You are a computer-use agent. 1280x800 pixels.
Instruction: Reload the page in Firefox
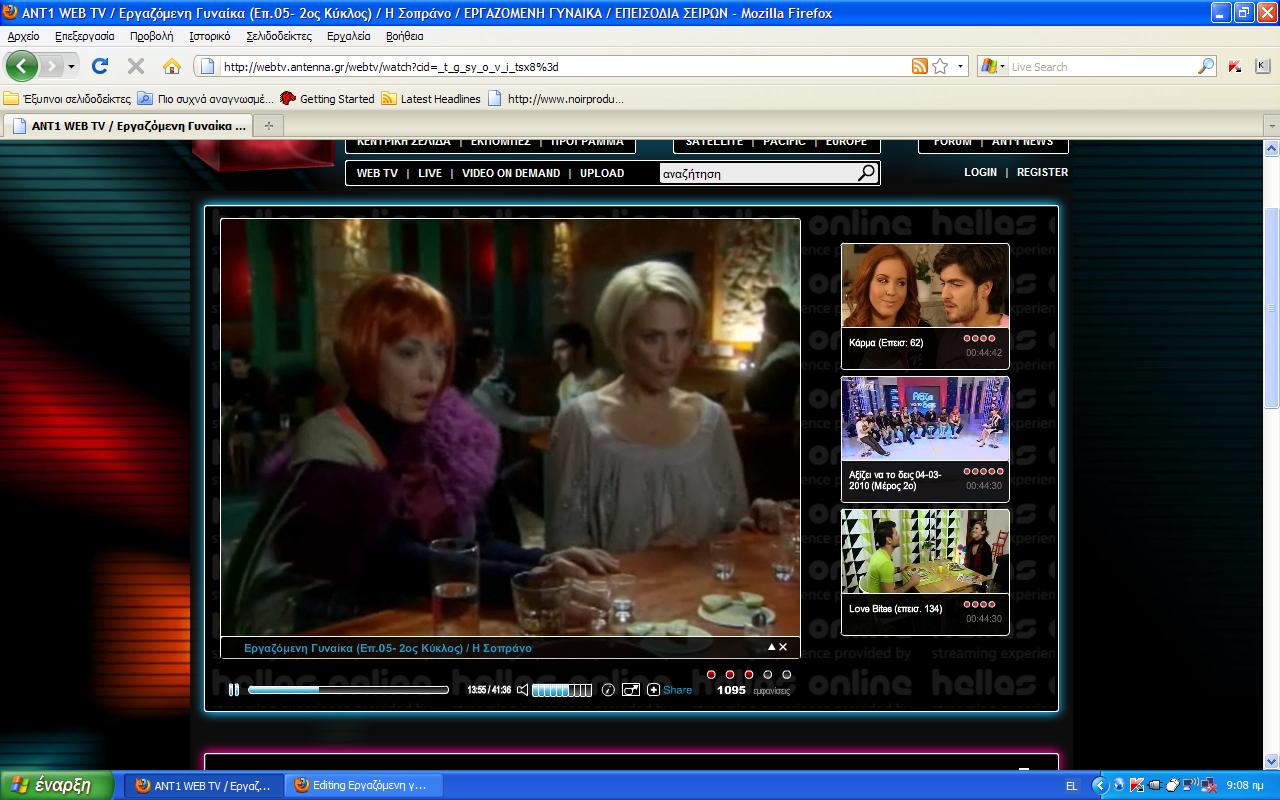pos(100,66)
